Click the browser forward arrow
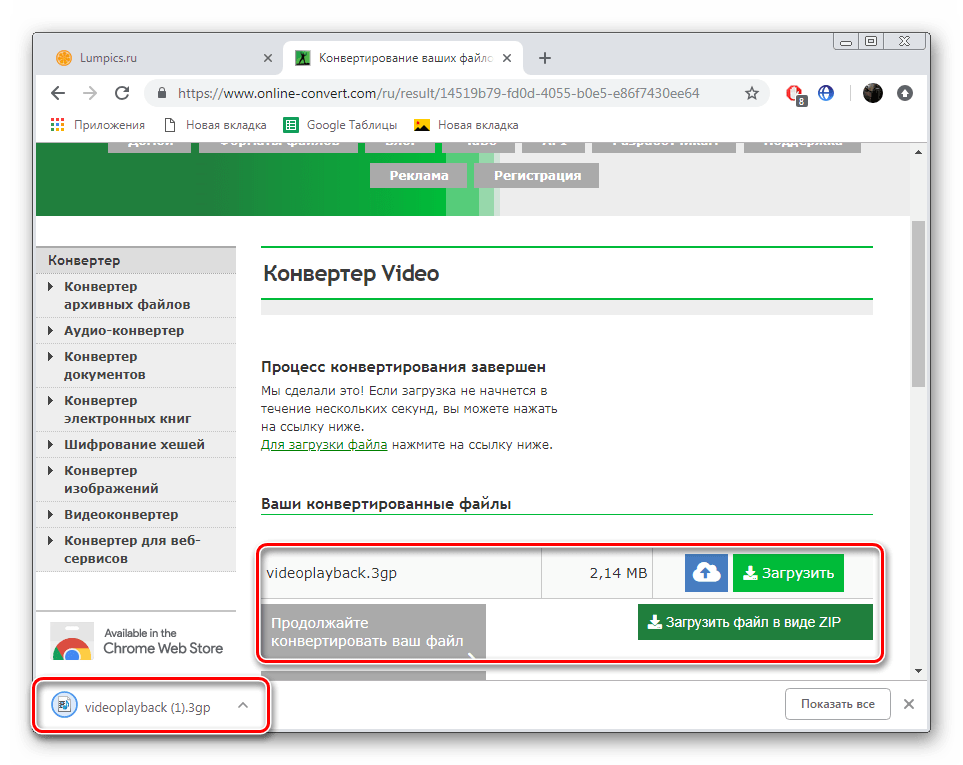Viewport: 963px width, 765px height. pyautogui.click(x=90, y=93)
